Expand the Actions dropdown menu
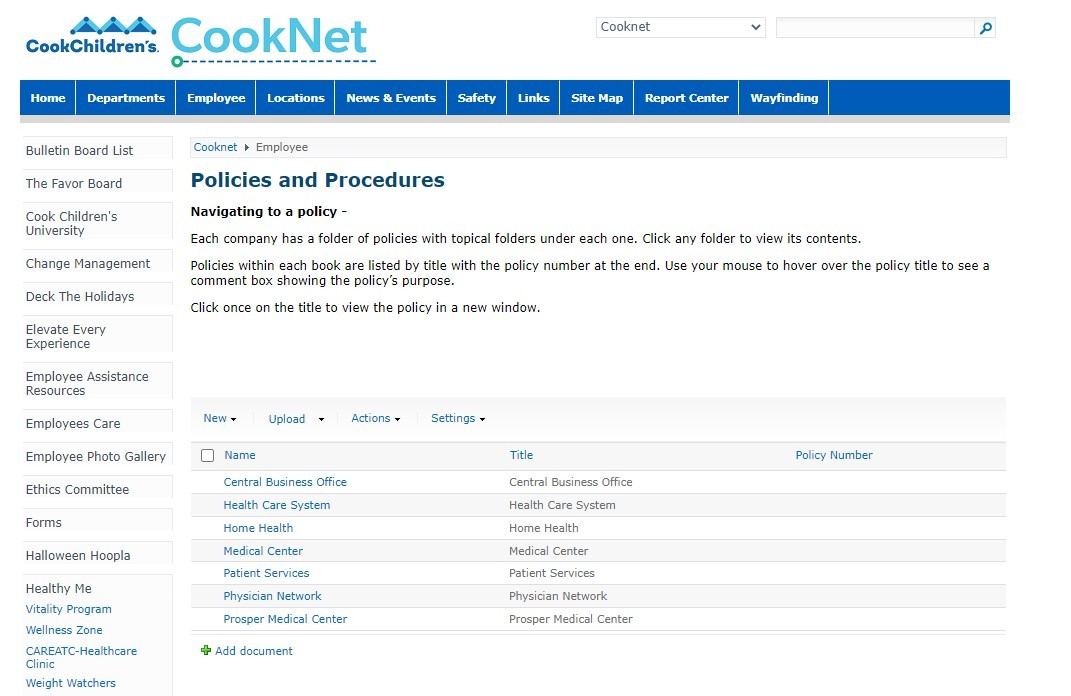The width and height of the screenshot is (1071, 696). pos(376,418)
